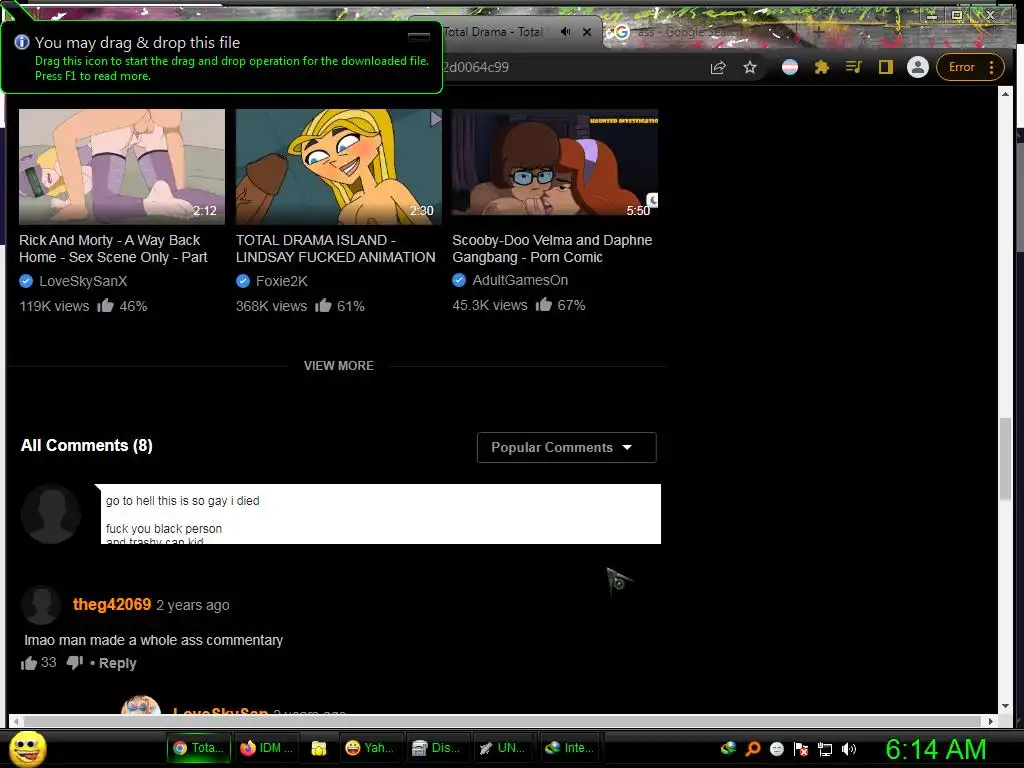Click the magnifier icon in system tray
Screen dimensions: 1024x768
click(753, 748)
